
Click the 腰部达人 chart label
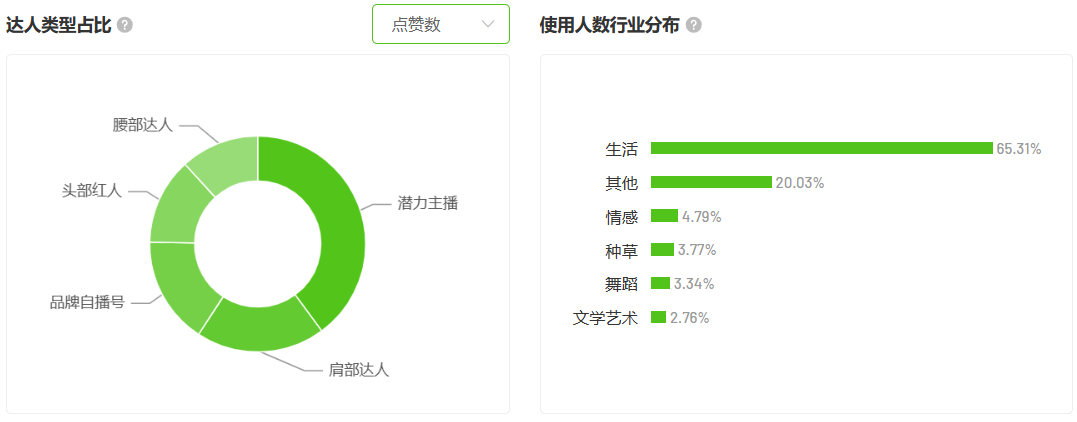pos(143,125)
